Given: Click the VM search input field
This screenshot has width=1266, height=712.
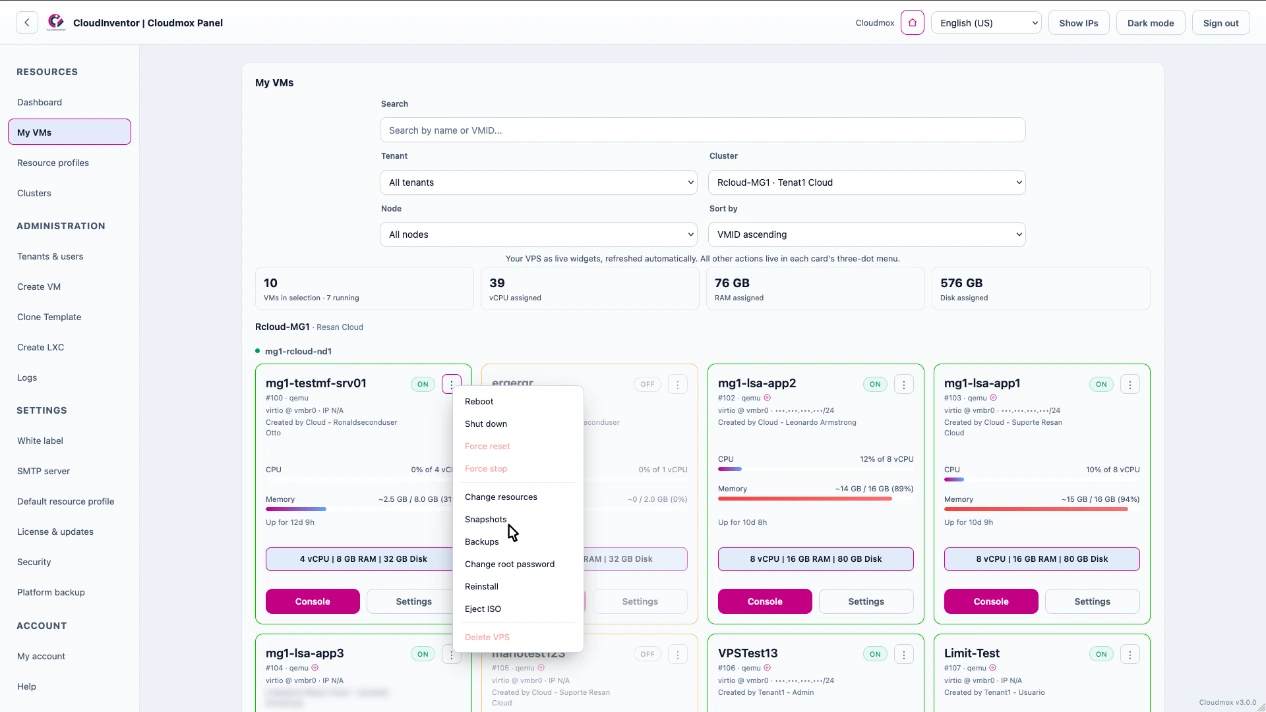Looking at the screenshot, I should (x=703, y=130).
